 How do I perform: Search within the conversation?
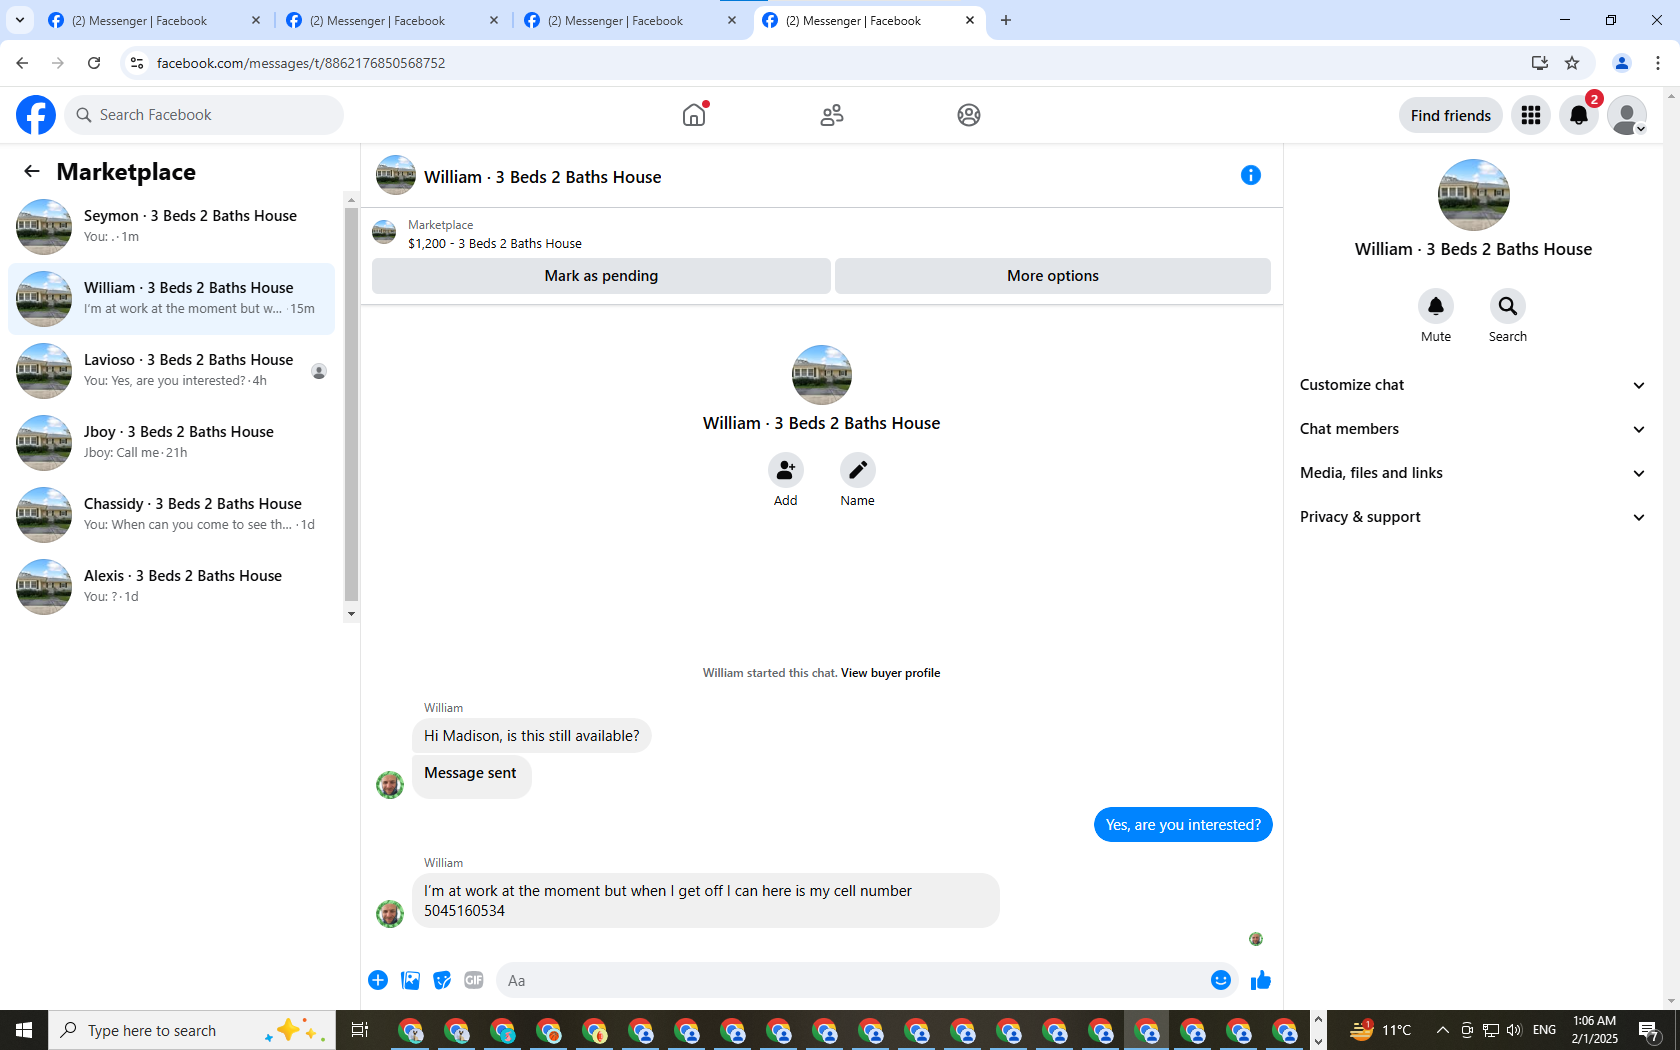click(1508, 306)
